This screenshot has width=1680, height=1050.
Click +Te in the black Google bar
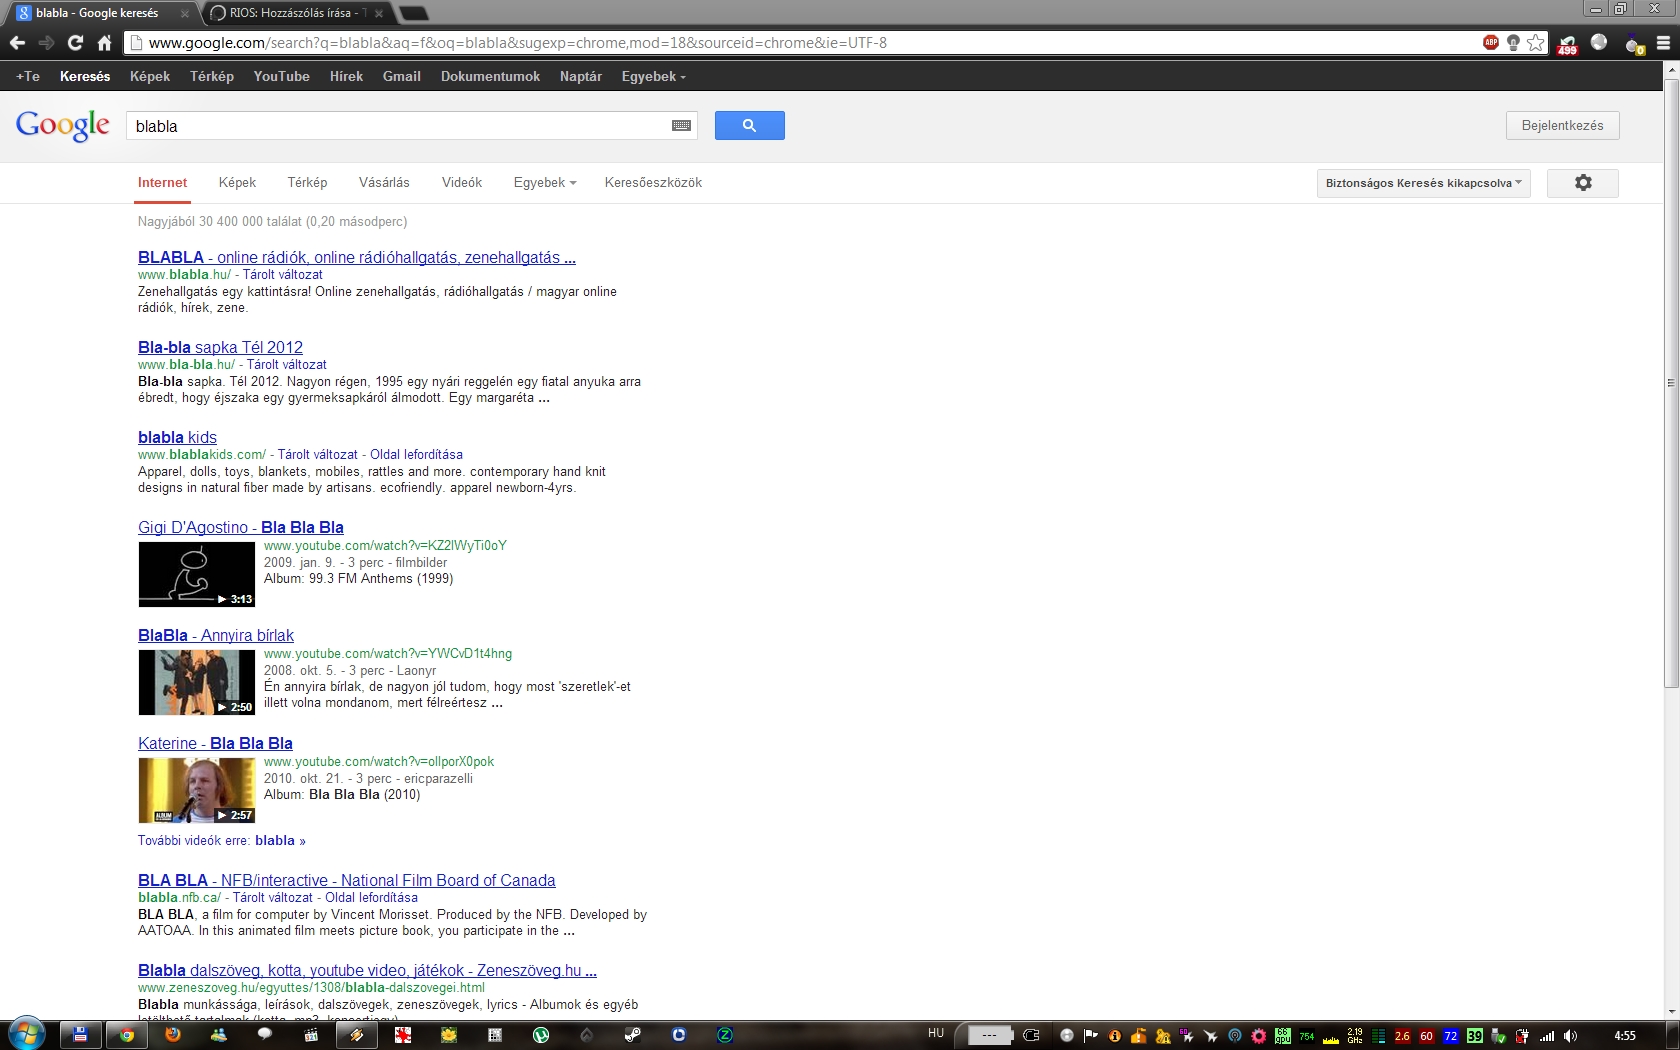click(28, 76)
